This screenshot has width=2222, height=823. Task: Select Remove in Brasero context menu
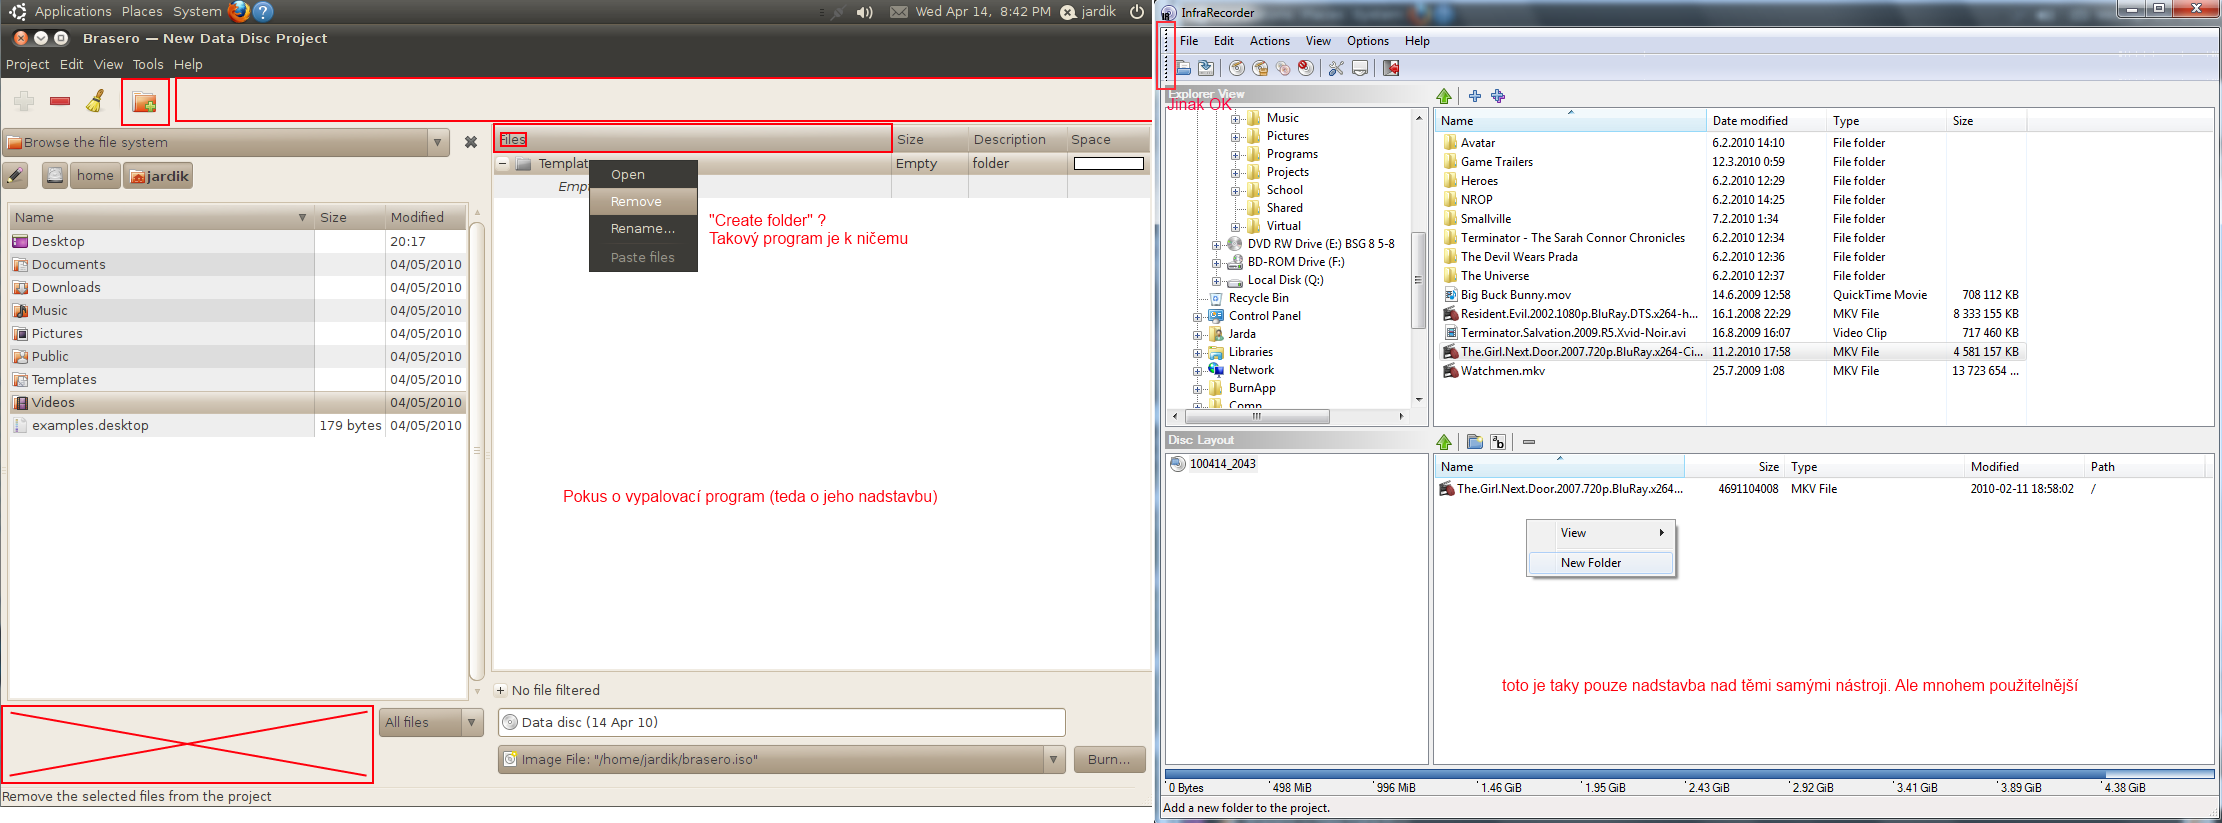click(x=643, y=202)
